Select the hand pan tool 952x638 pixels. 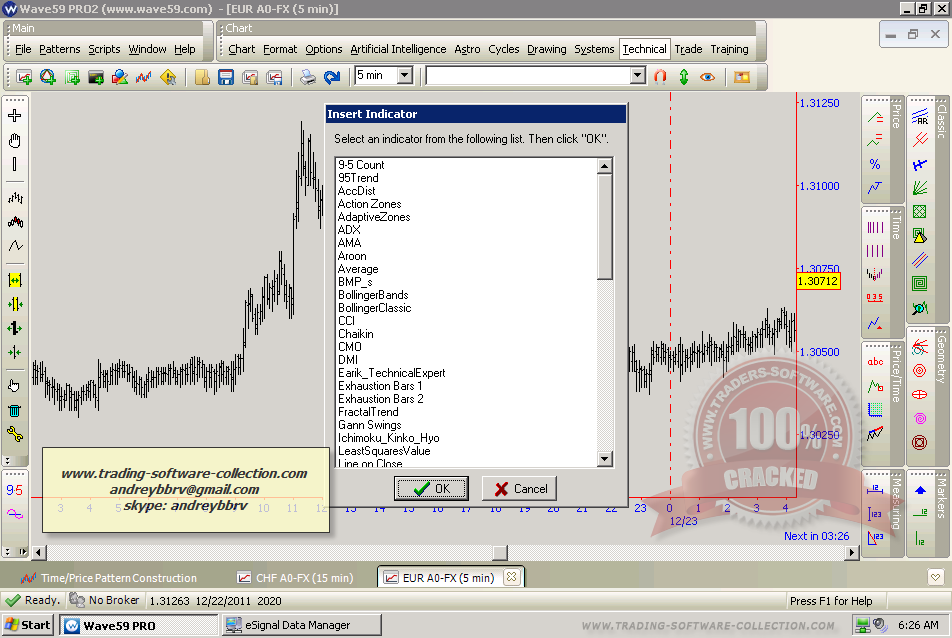(x=15, y=140)
